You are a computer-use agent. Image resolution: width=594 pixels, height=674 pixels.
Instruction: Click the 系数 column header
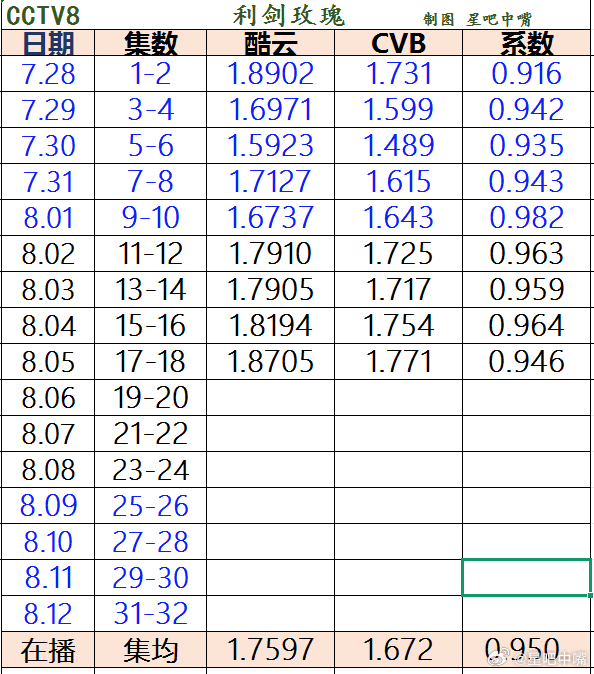point(527,43)
